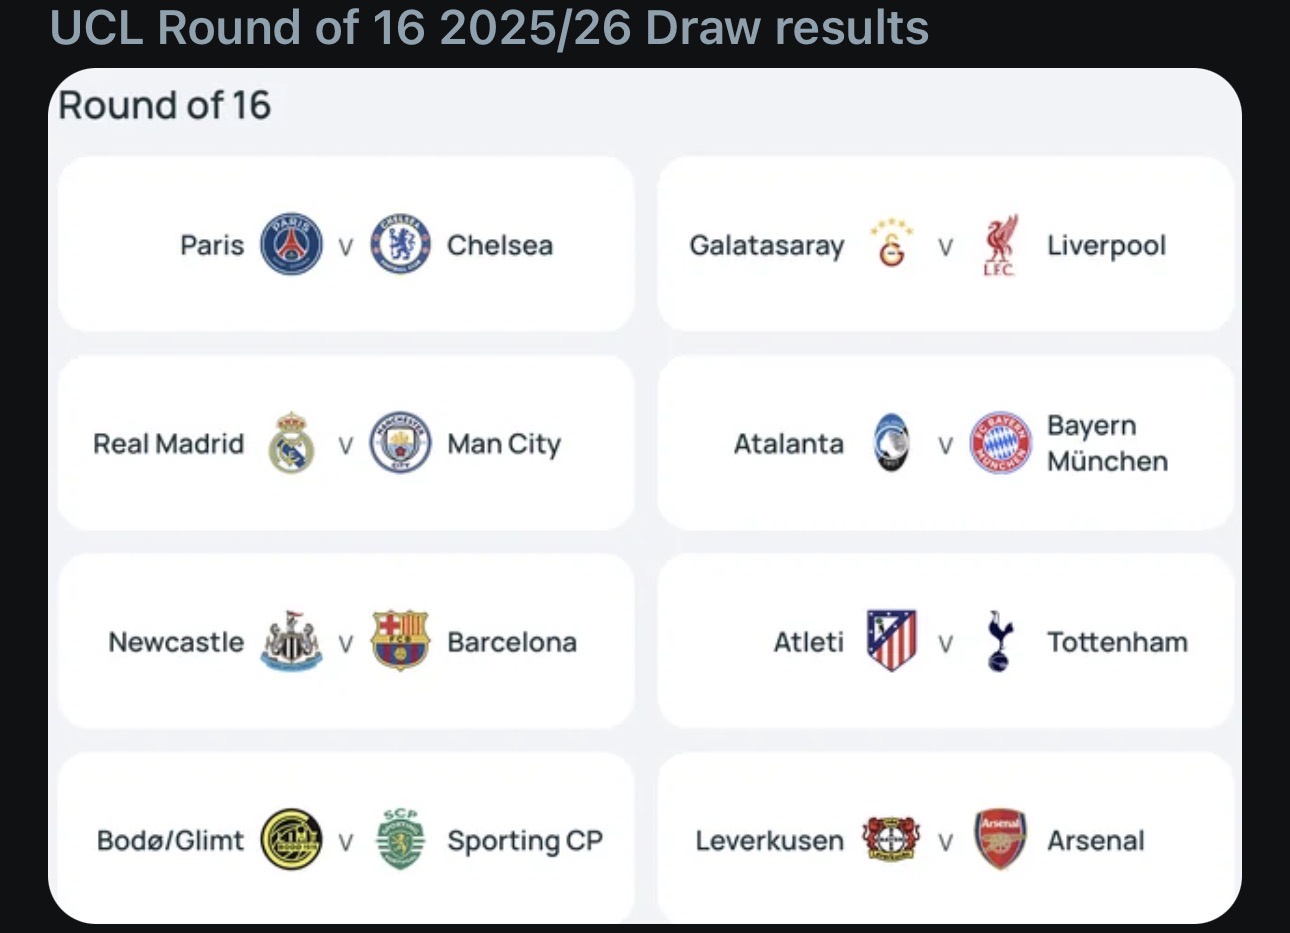Select the Bodø/Glimt yellow badge
Viewport: 1290px width, 933px height.
click(291, 840)
